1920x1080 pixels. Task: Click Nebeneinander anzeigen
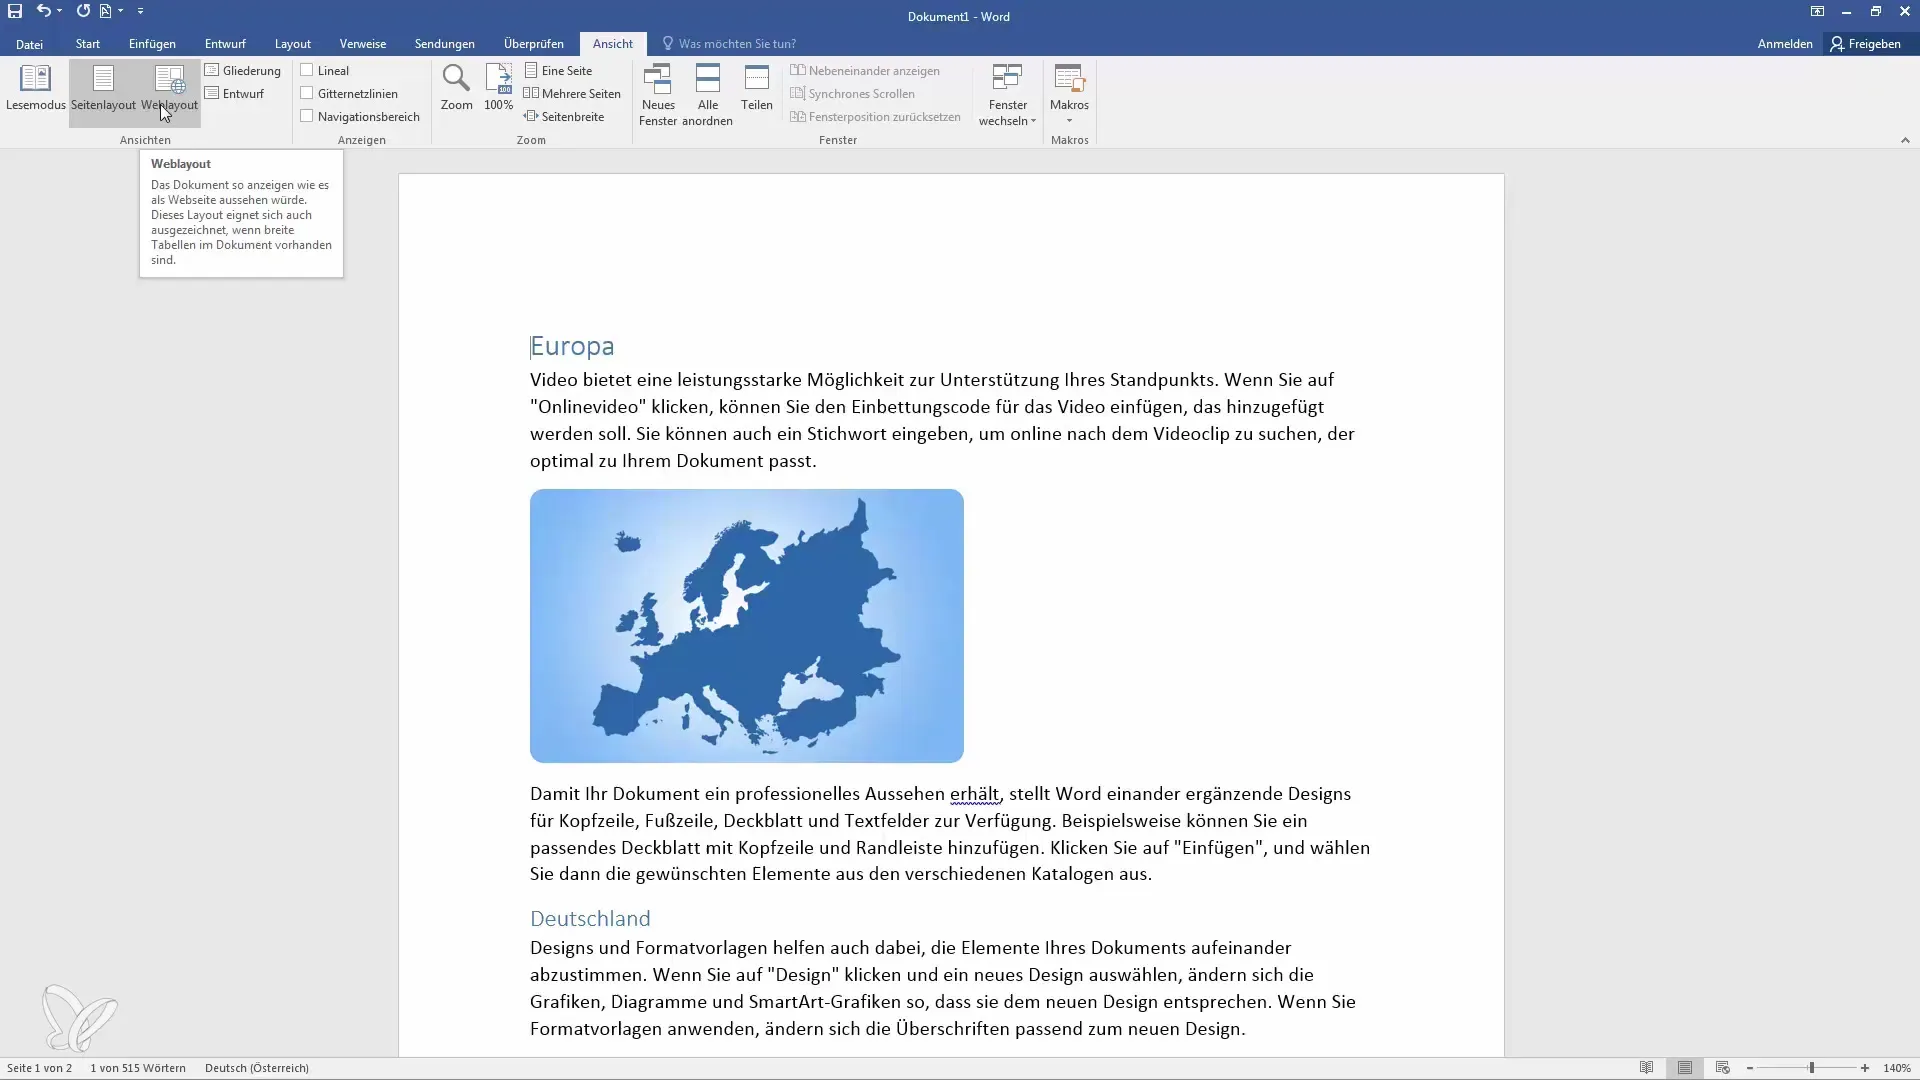865,71
